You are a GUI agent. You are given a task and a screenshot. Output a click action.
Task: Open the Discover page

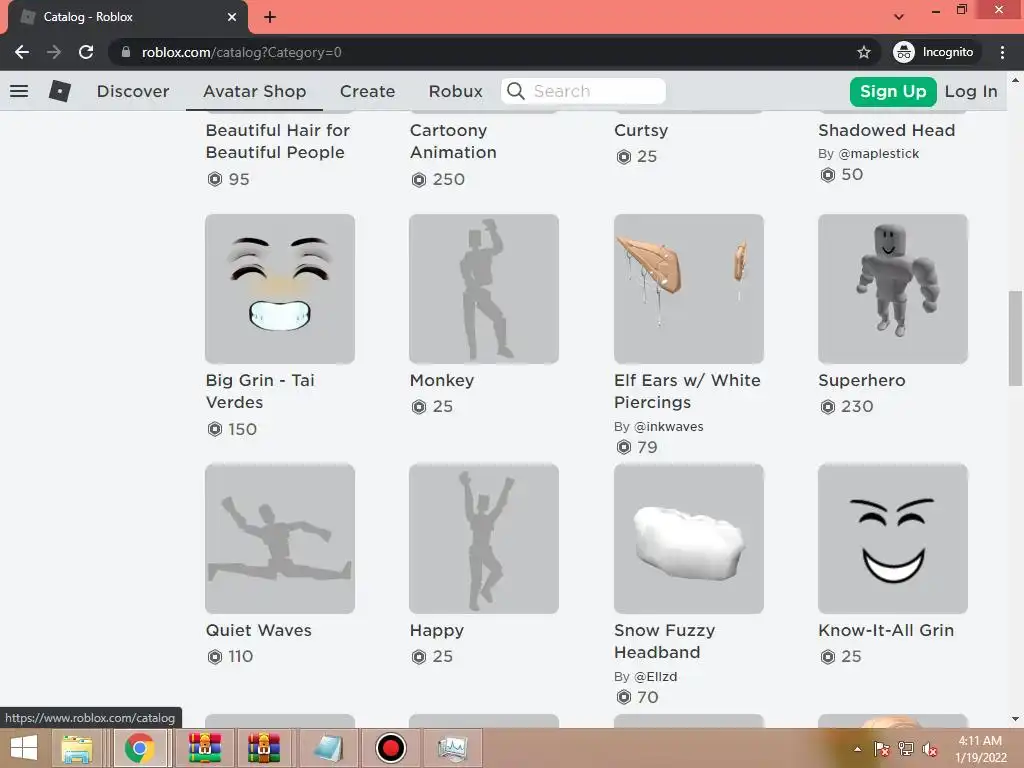click(133, 91)
